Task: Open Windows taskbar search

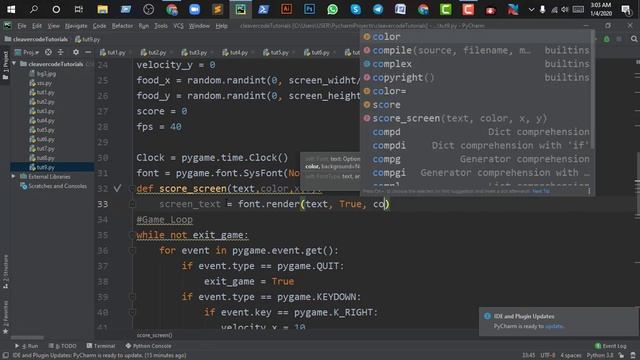Action: pyautogui.click(x=33, y=9)
